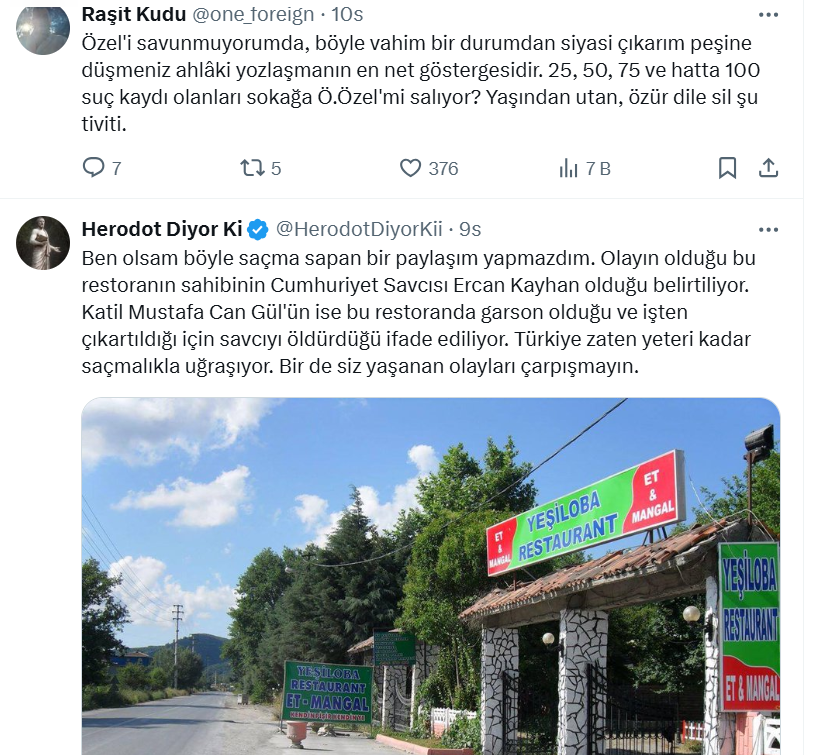
Task: Open more options for Raşit Kudu's tweet
Action: 768,15
